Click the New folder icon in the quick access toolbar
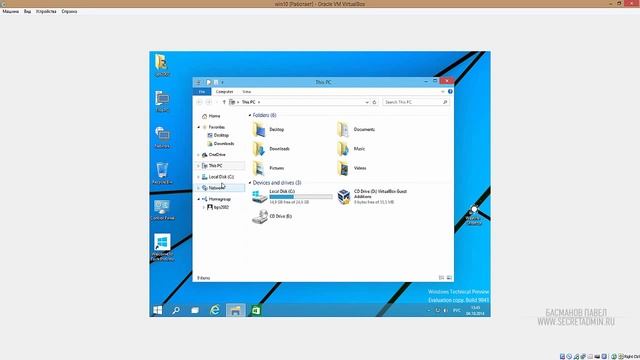The width and height of the screenshot is (640, 360). tap(216, 82)
